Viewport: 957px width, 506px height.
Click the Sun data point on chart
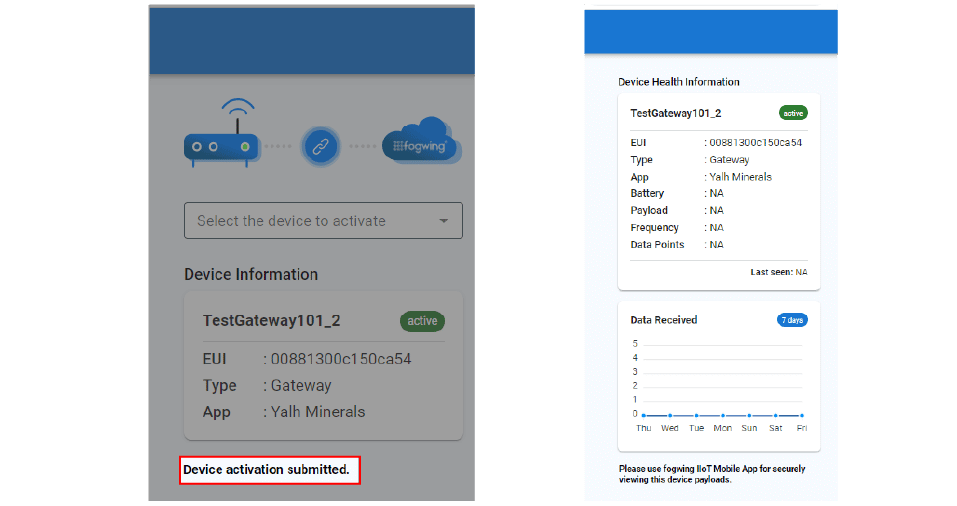(749, 416)
